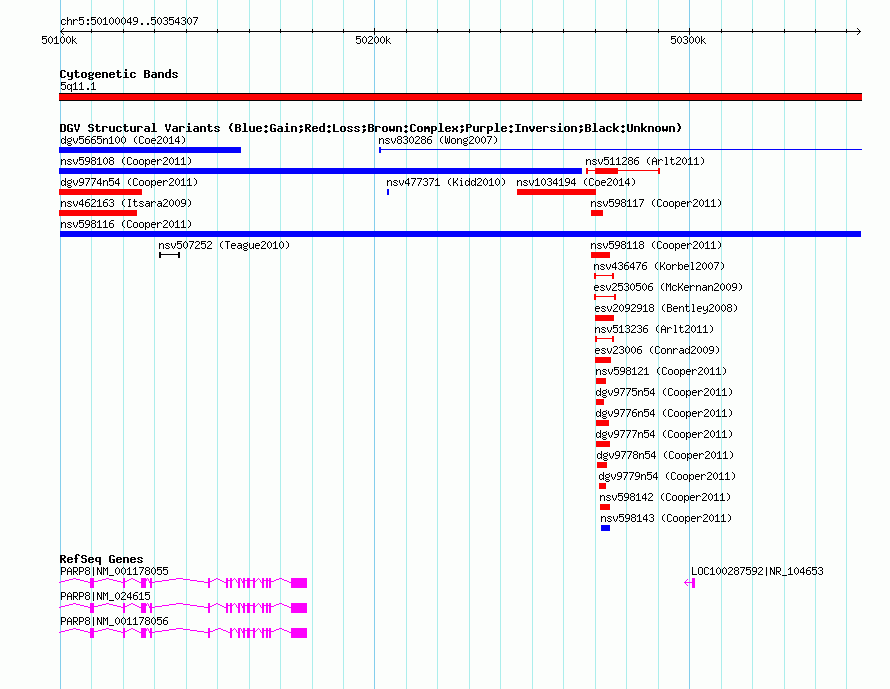Select the nsv511286 red loss glyph
The height and width of the screenshot is (689, 890).
(x=623, y=171)
